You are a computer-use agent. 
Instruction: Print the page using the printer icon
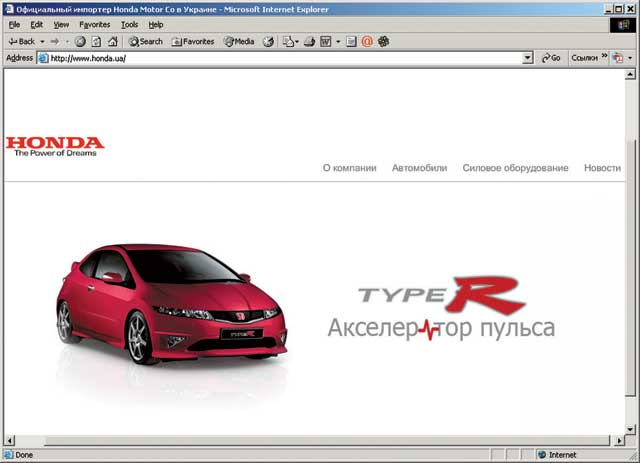point(310,41)
